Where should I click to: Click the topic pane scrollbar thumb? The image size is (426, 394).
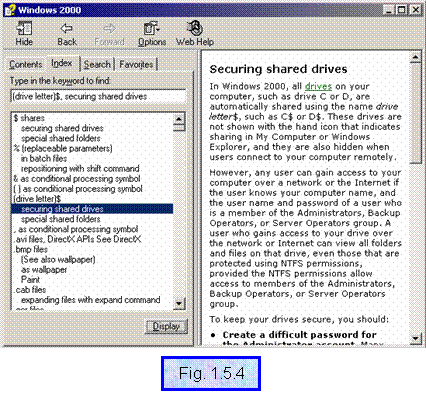coord(415,113)
